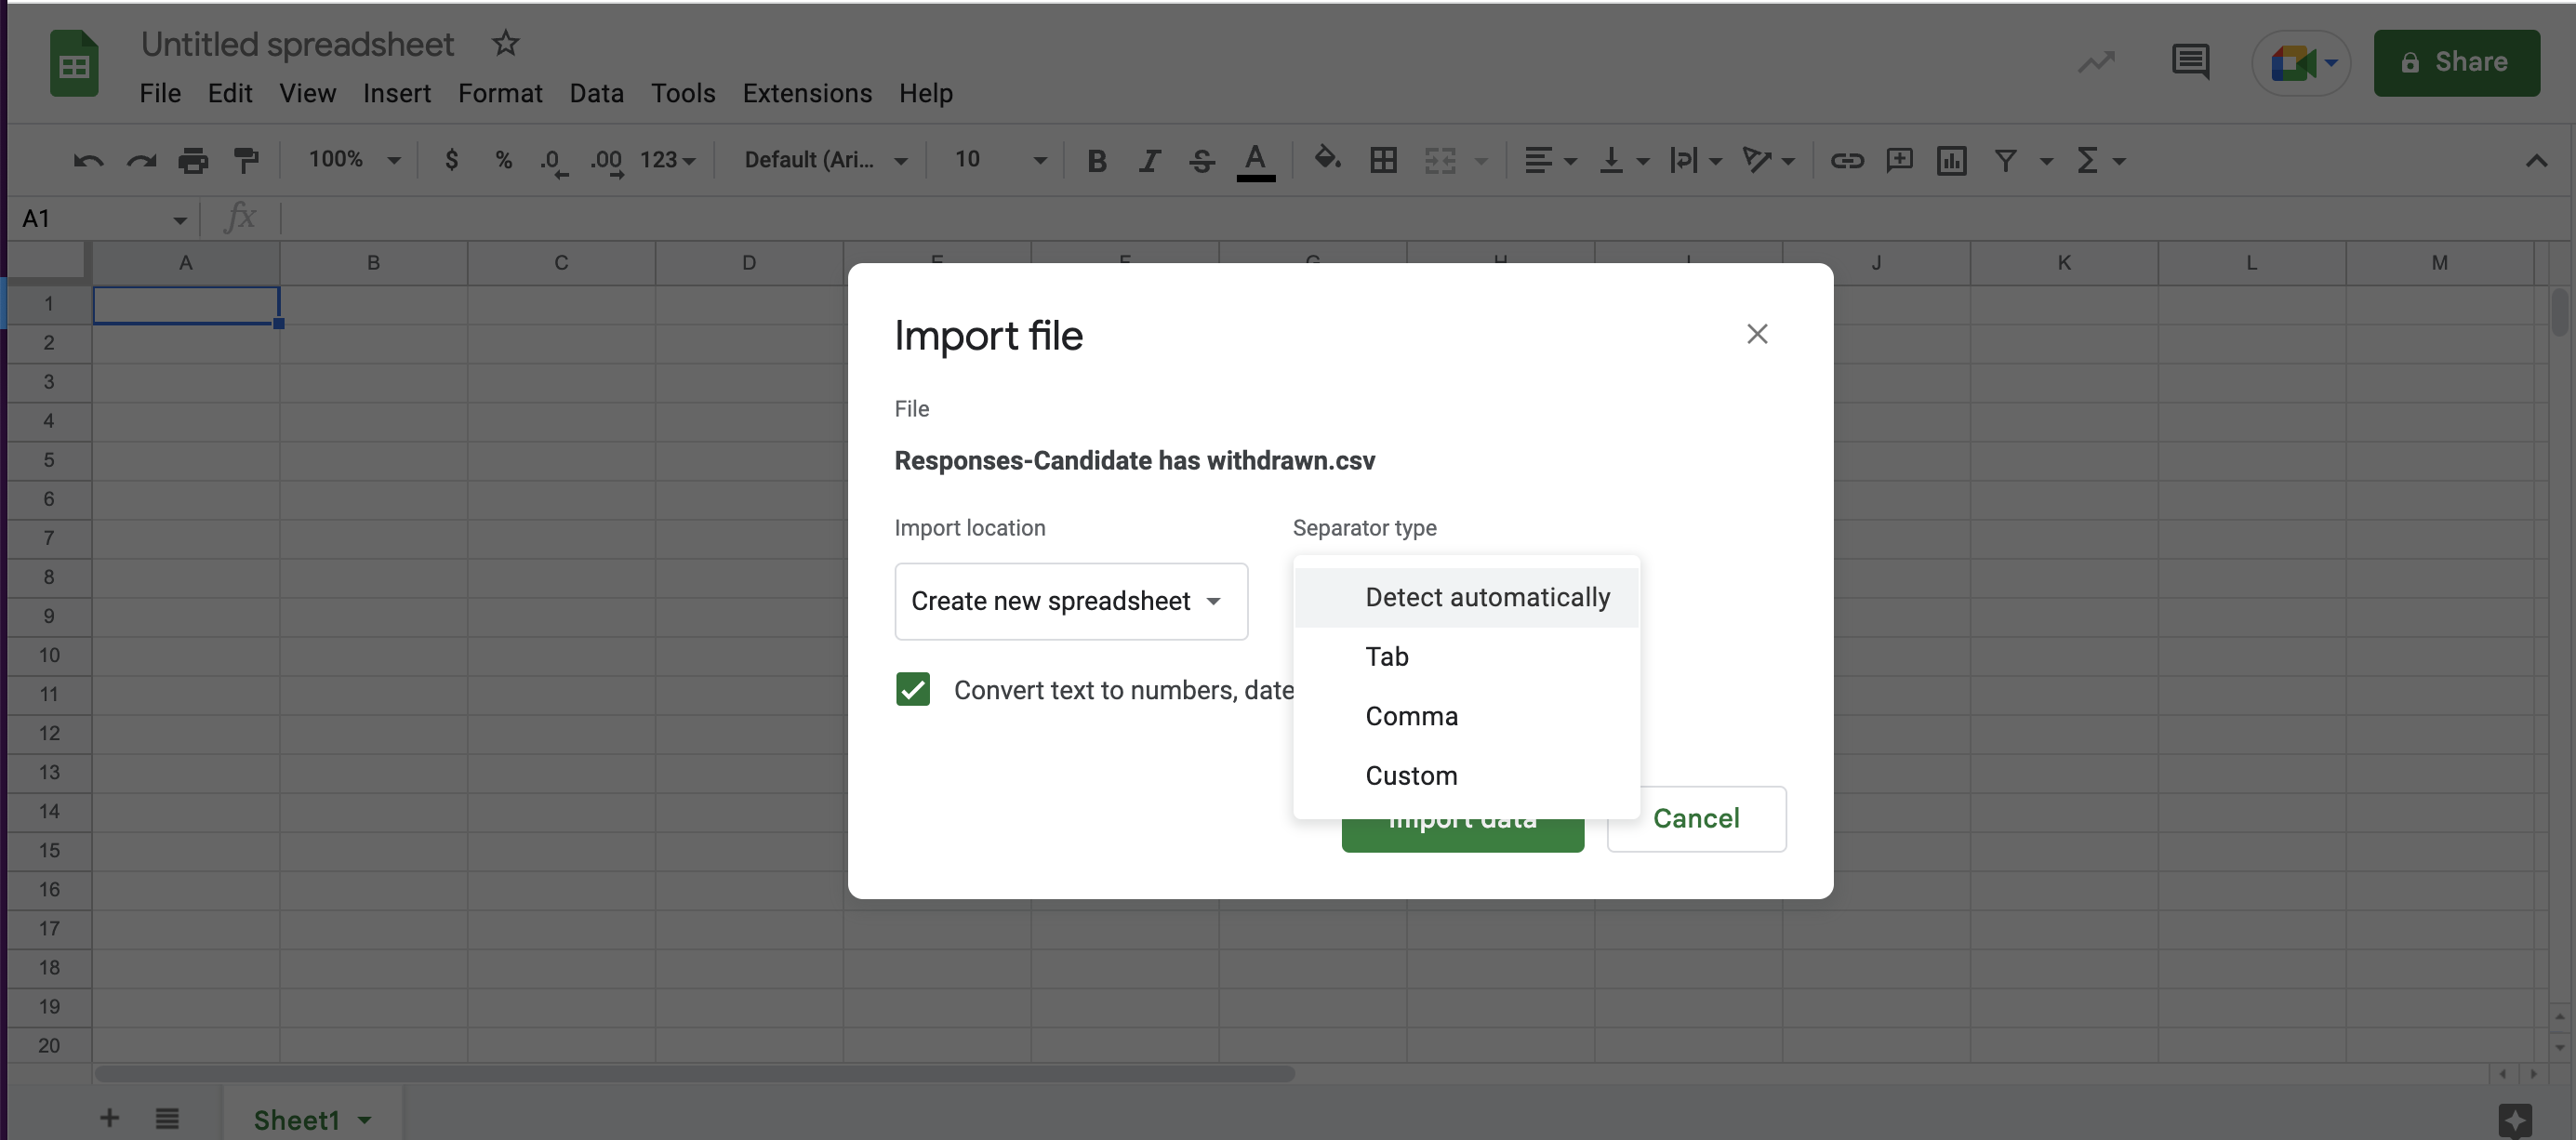Toggle italic formatting button
The width and height of the screenshot is (2576, 1140).
(x=1149, y=160)
